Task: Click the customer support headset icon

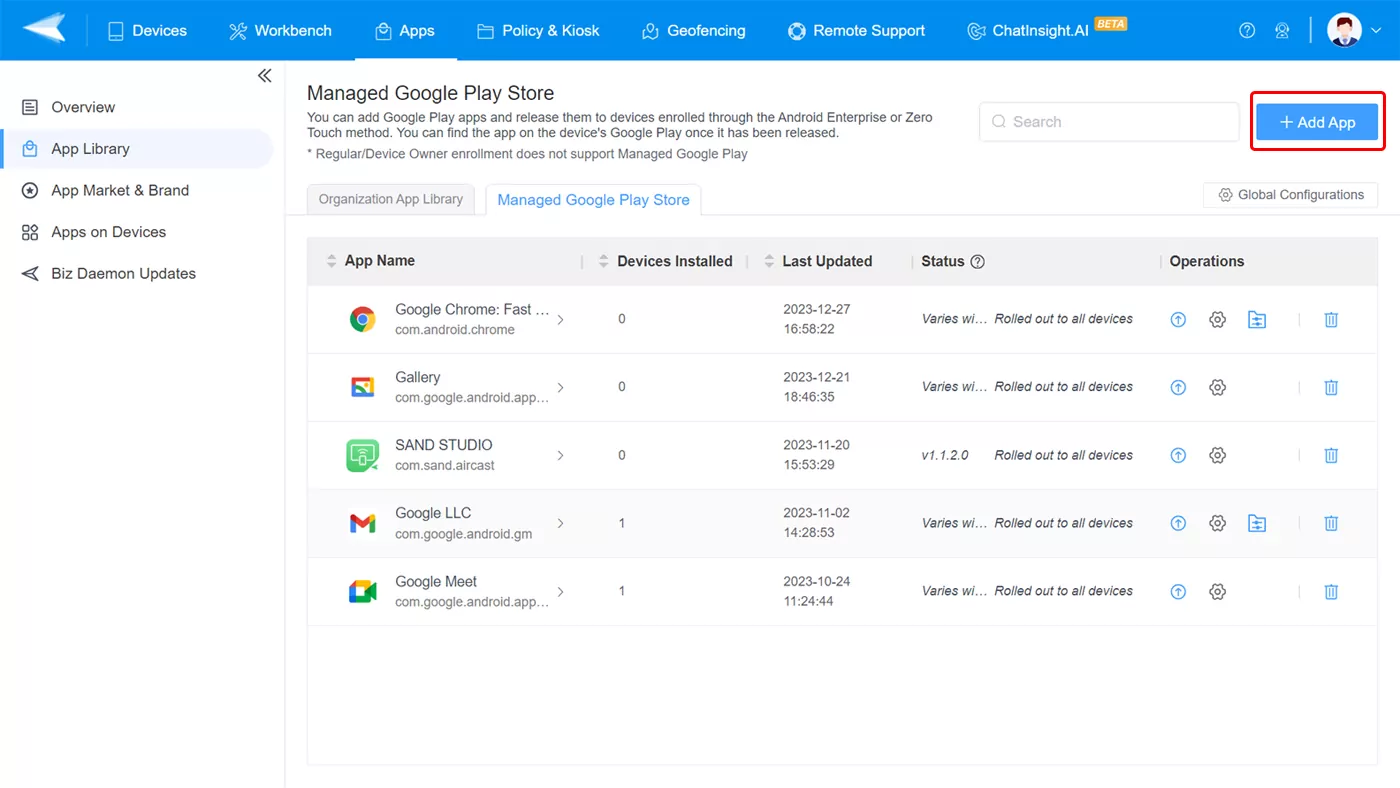Action: (1282, 30)
